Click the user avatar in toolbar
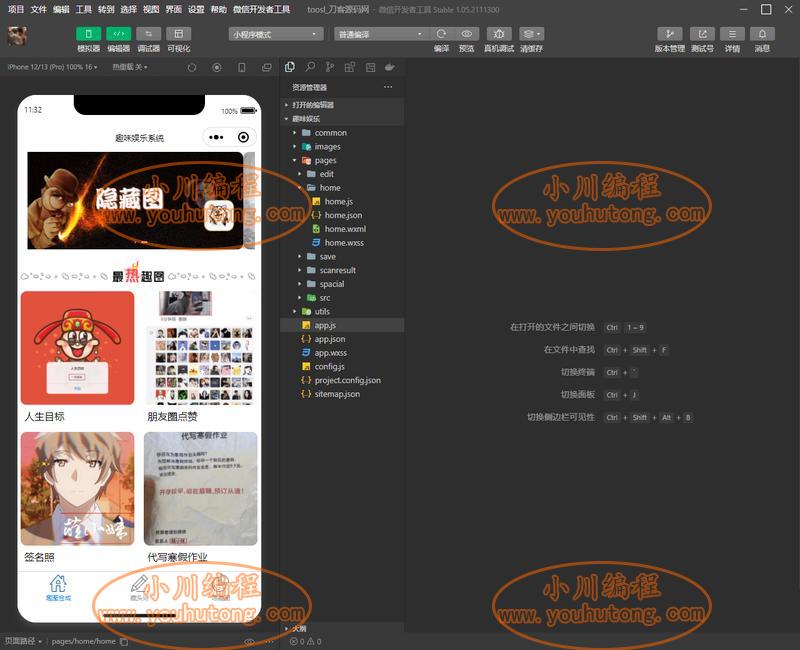 click(17, 36)
